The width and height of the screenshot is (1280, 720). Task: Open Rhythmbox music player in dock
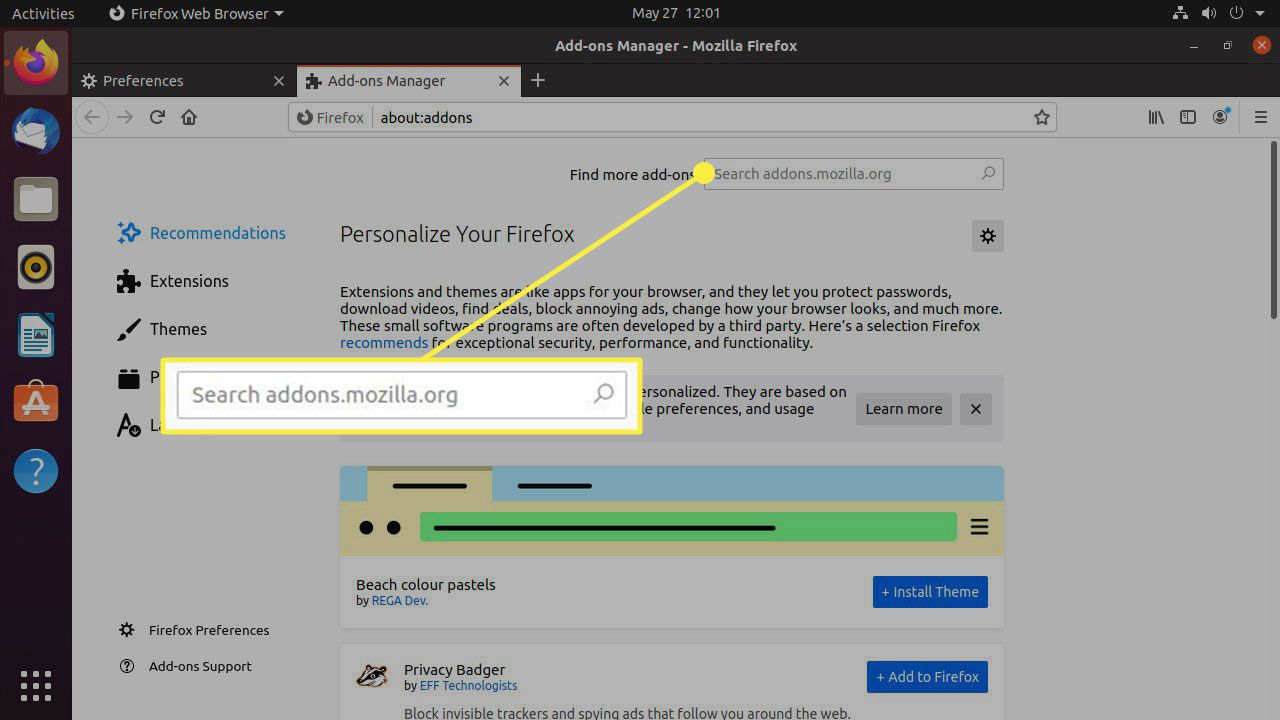(36, 267)
